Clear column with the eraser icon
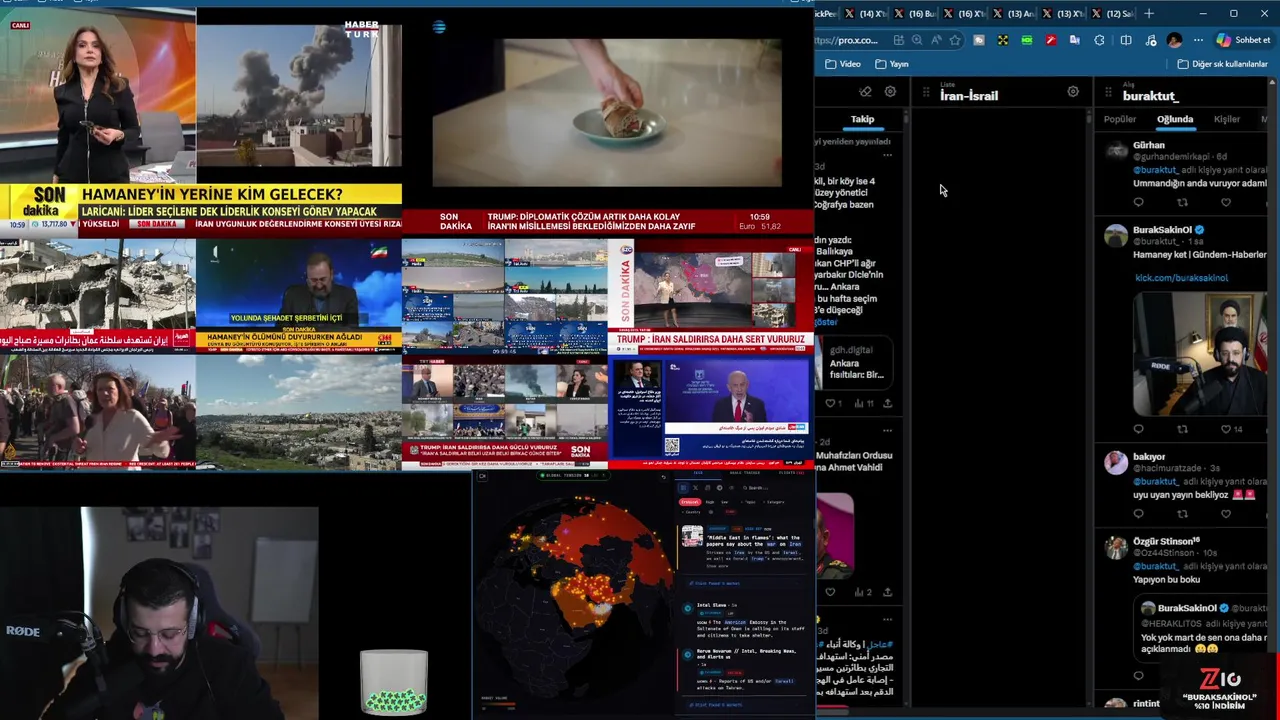Screen dimensions: 1280x720 (865, 92)
